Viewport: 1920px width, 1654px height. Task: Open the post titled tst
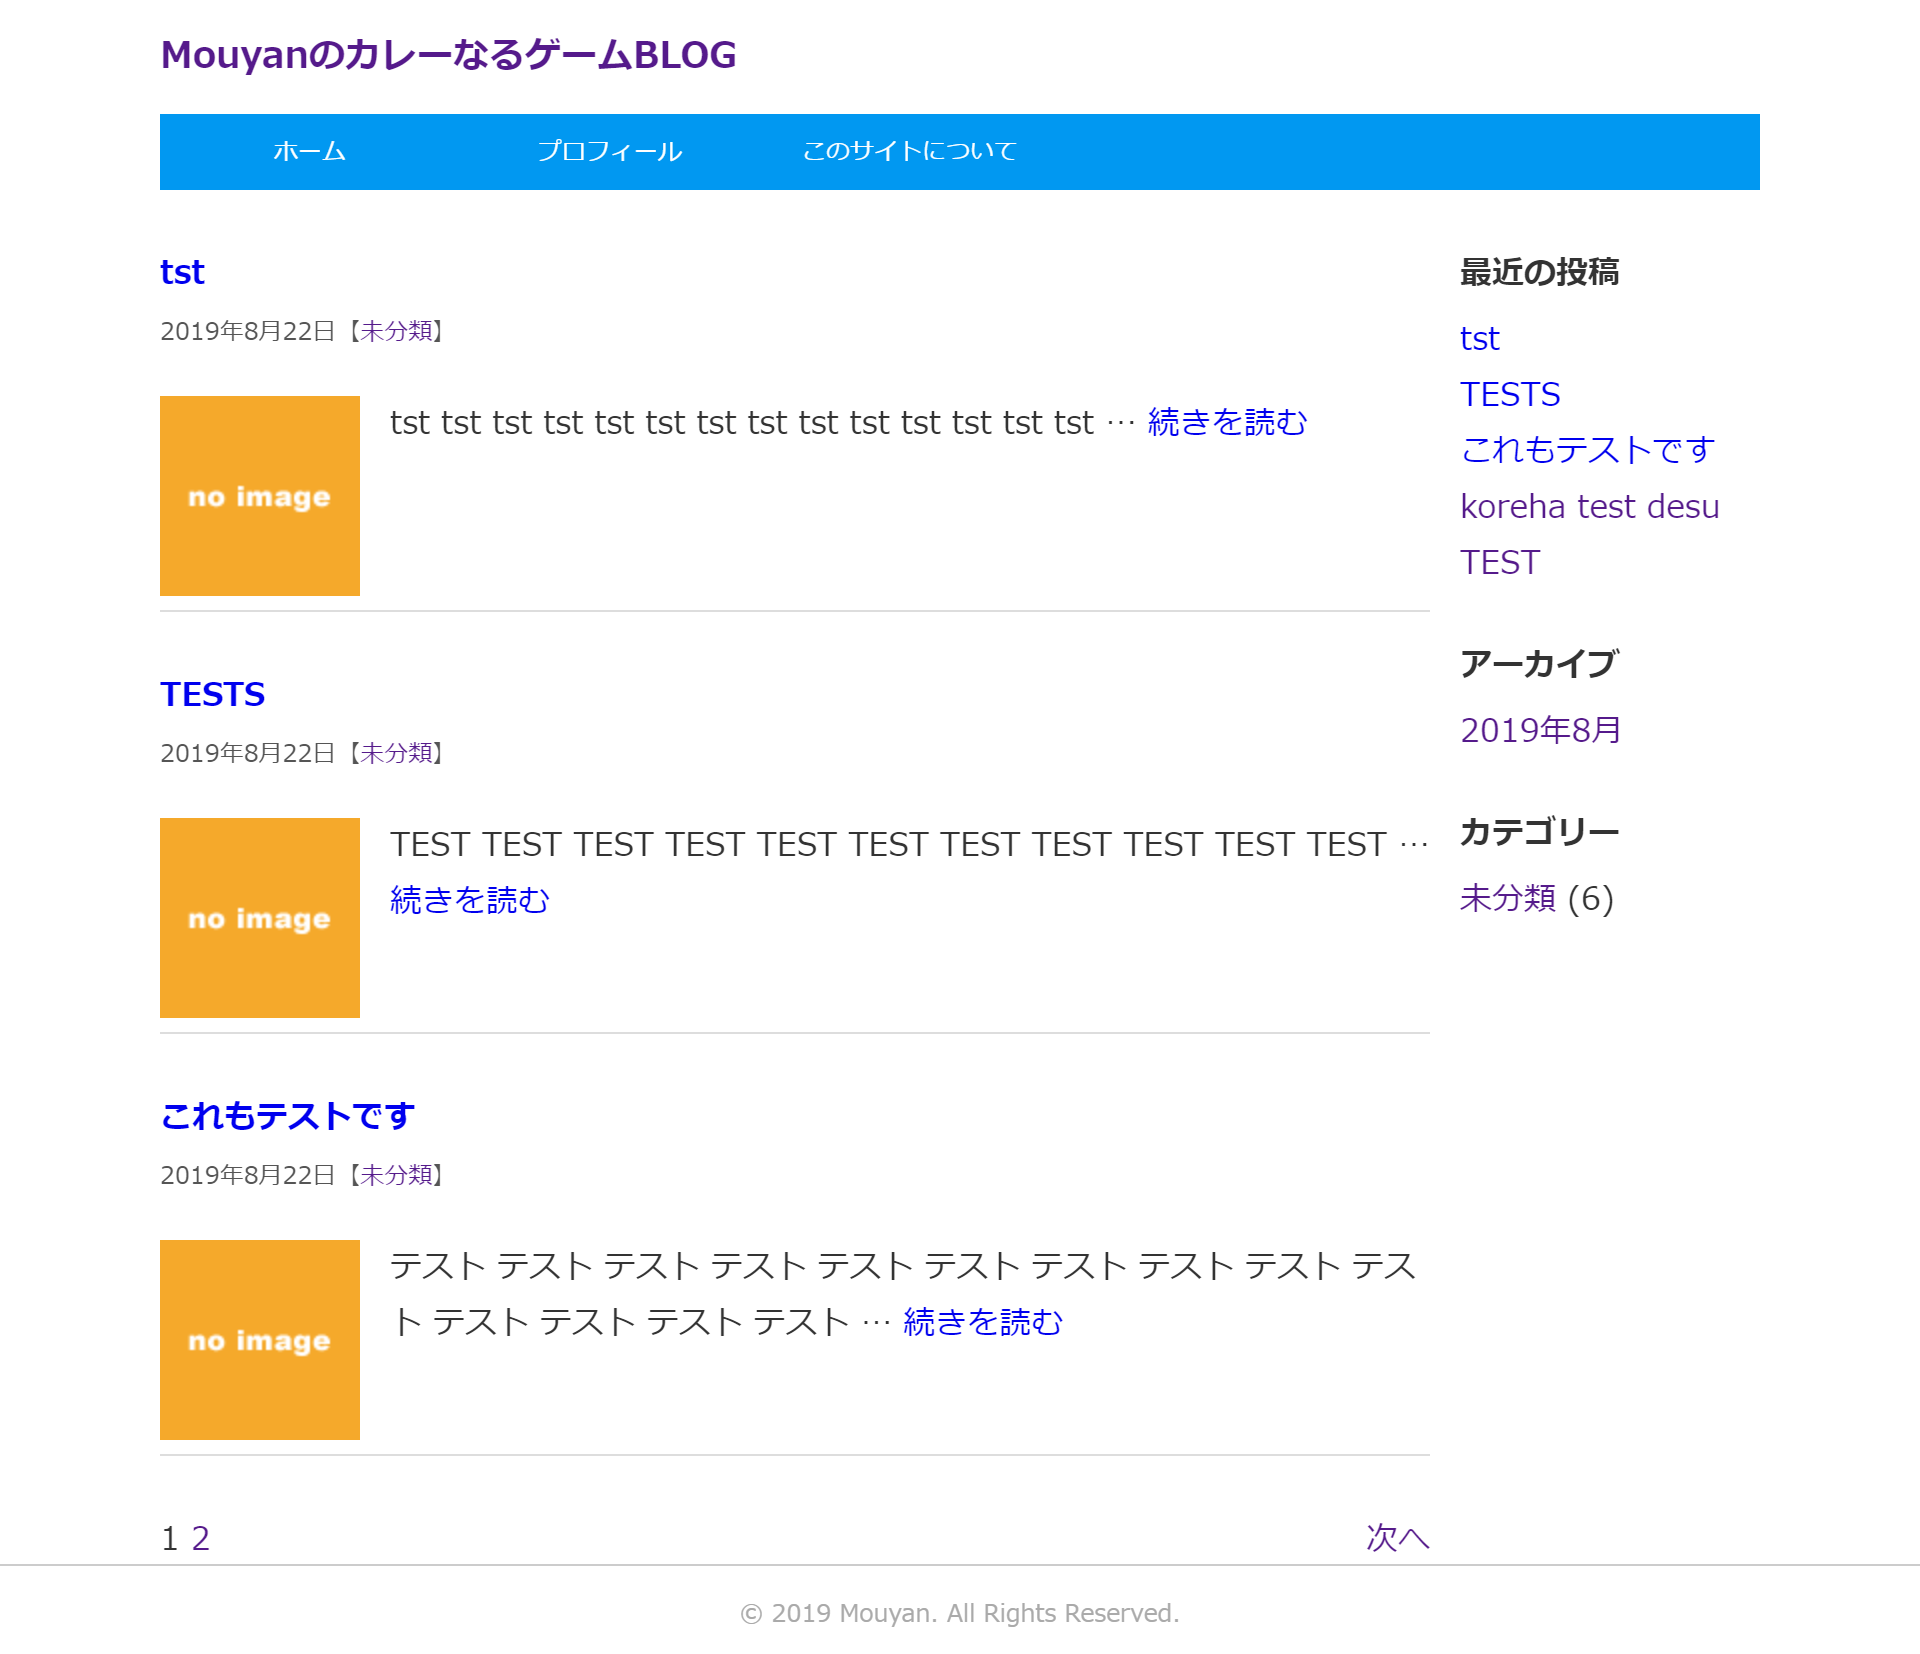[x=182, y=271]
